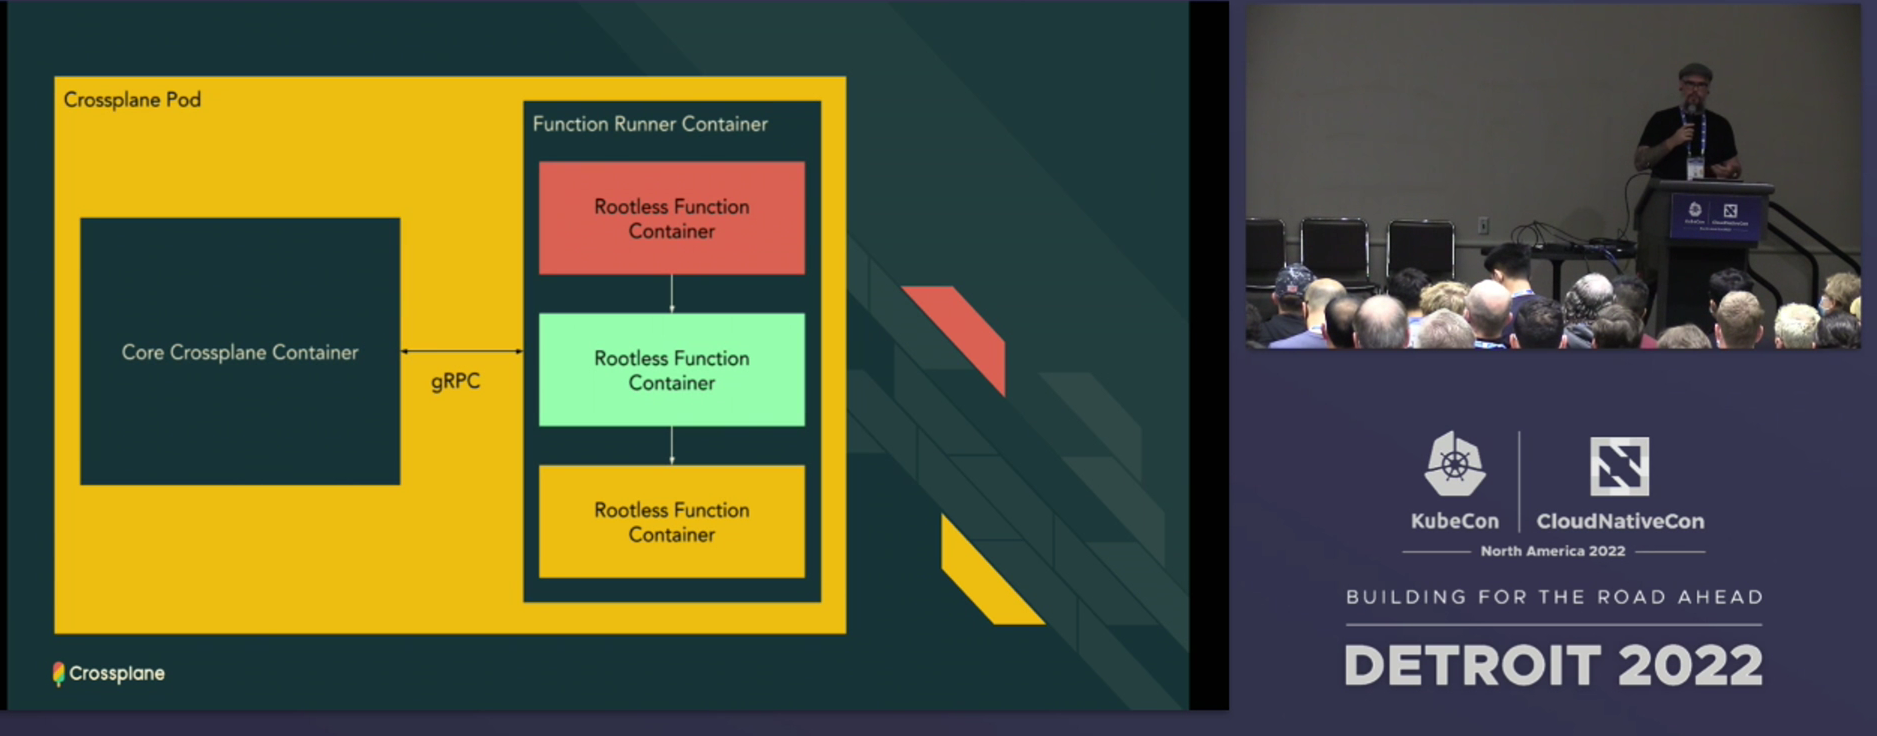Screen dimensions: 1877x736
Task: Click the Crossplane popsicle logo icon
Action: [x=59, y=674]
